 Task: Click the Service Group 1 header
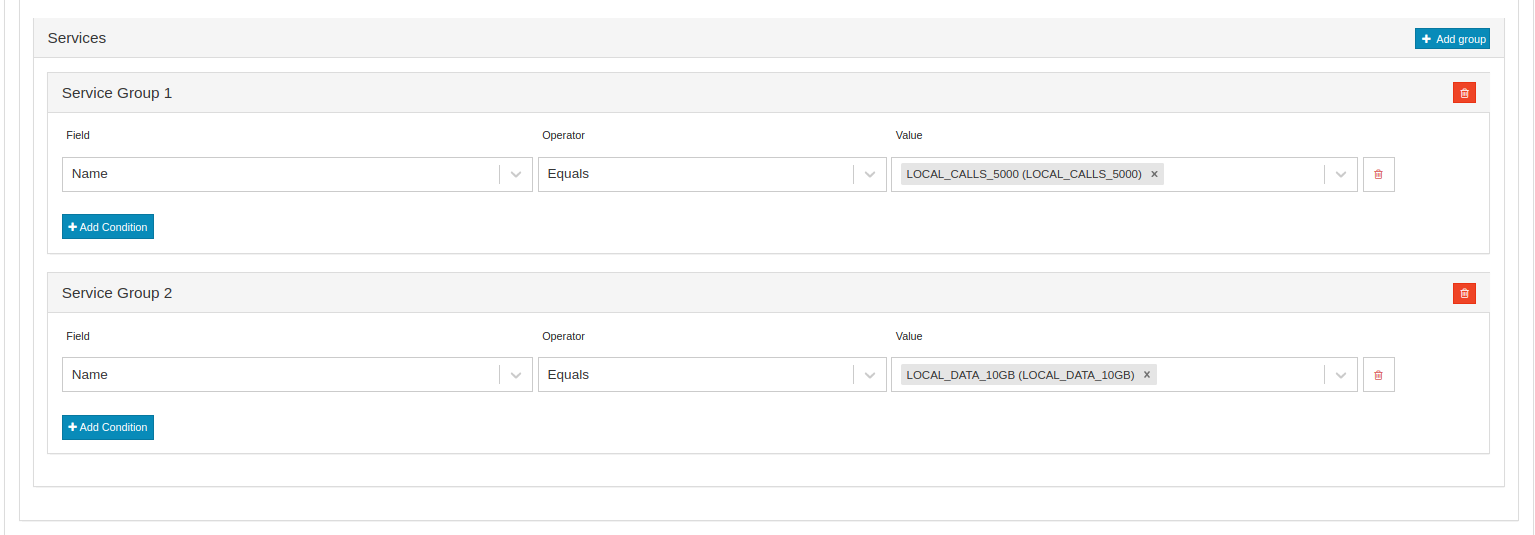click(117, 93)
